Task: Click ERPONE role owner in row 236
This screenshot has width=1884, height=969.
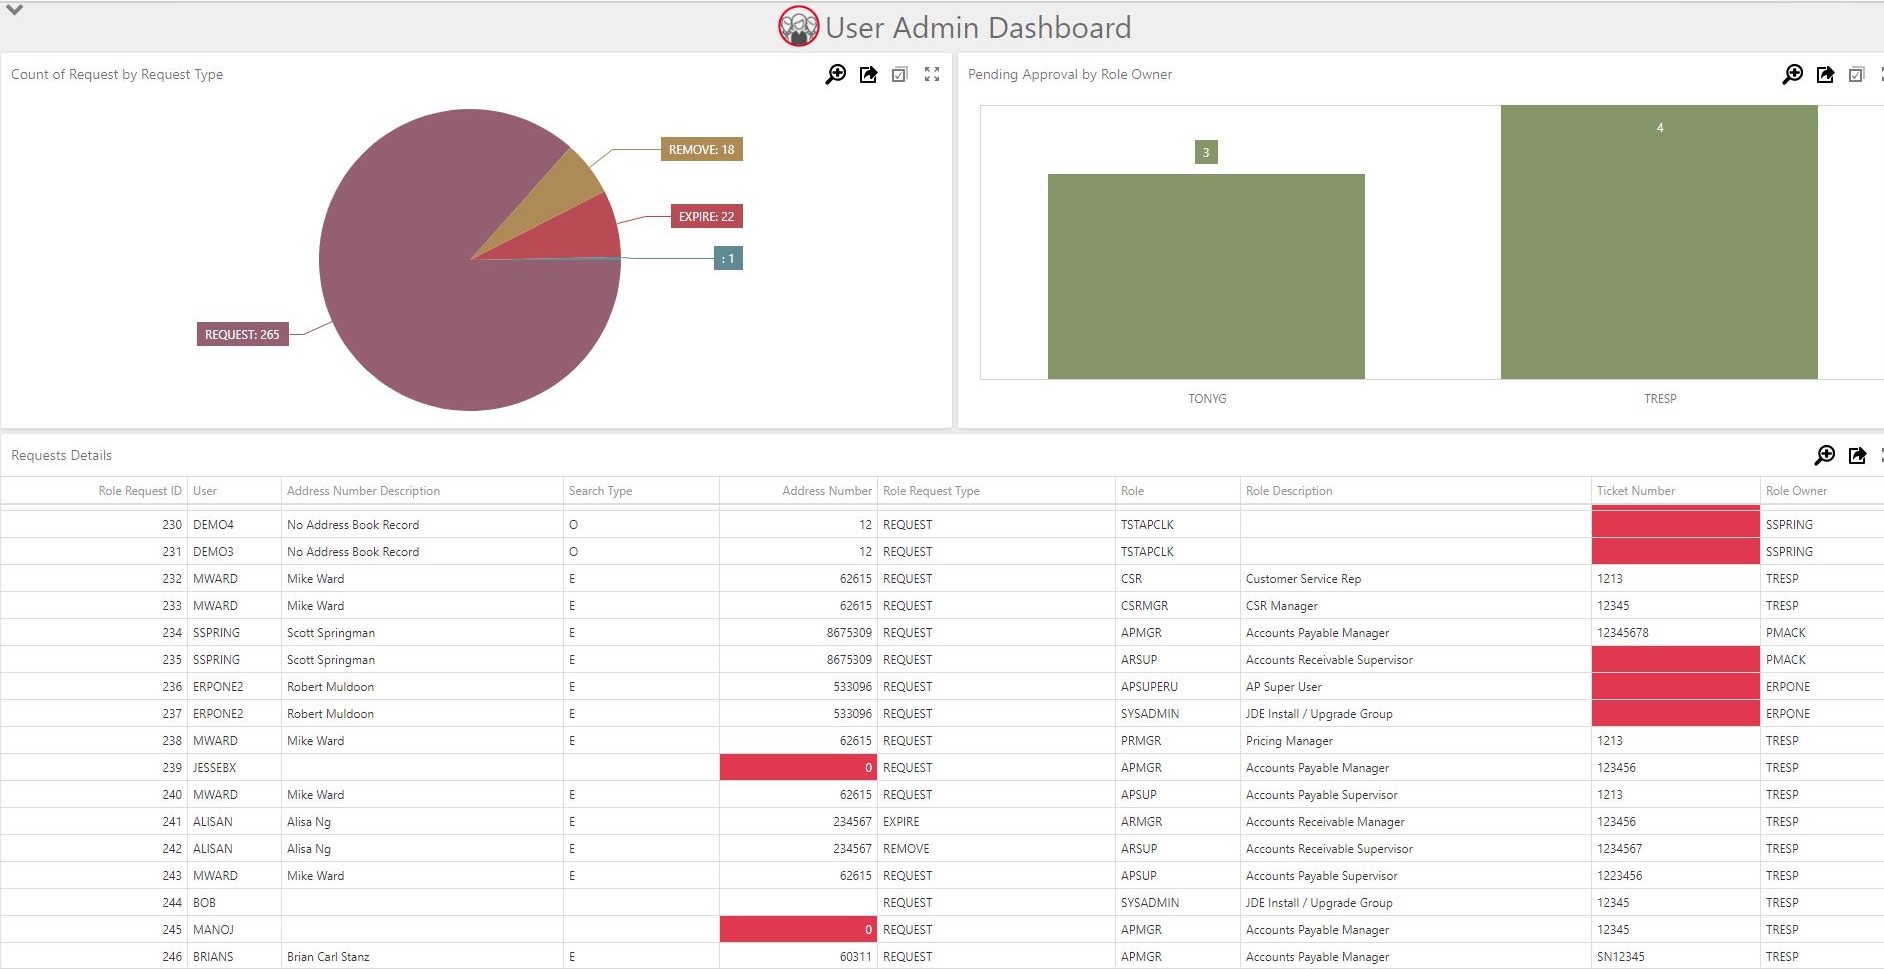Action: [x=1787, y=686]
